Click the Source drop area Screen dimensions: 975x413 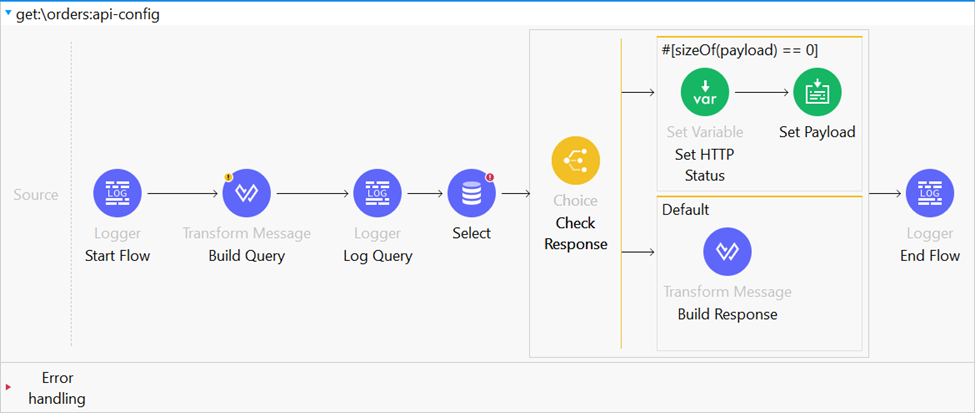(x=36, y=194)
